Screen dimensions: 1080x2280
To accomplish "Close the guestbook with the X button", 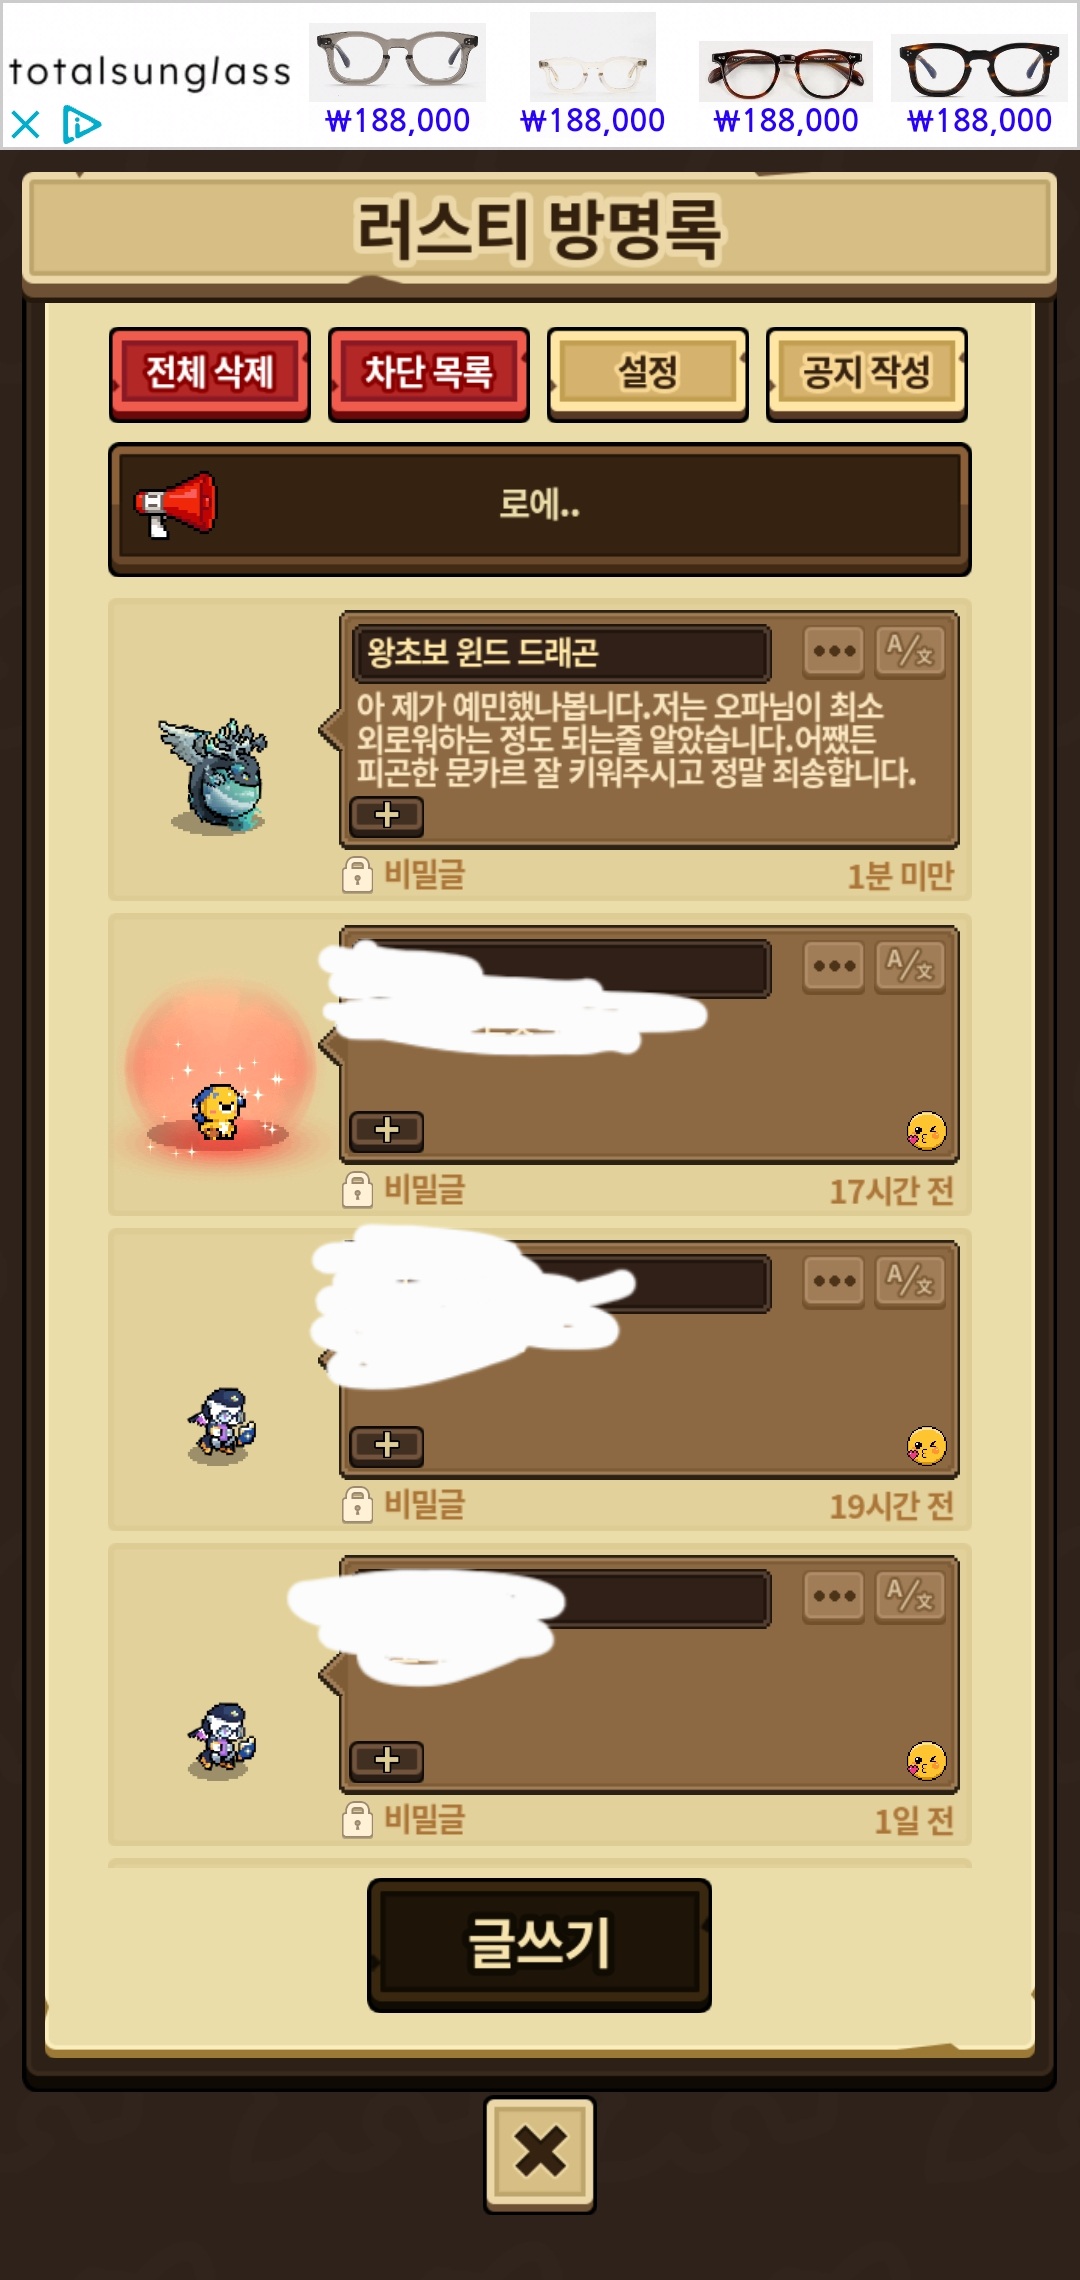I will pos(540,2153).
